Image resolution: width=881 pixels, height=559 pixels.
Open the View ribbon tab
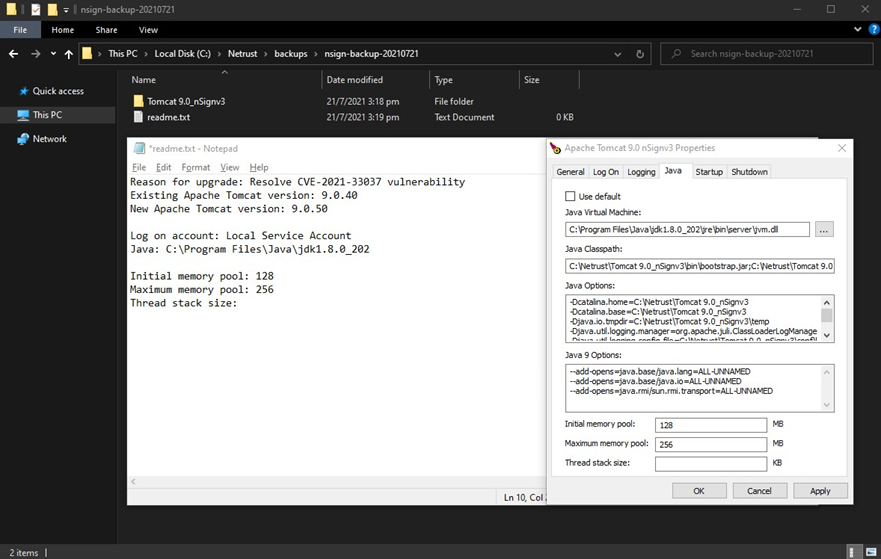148,30
